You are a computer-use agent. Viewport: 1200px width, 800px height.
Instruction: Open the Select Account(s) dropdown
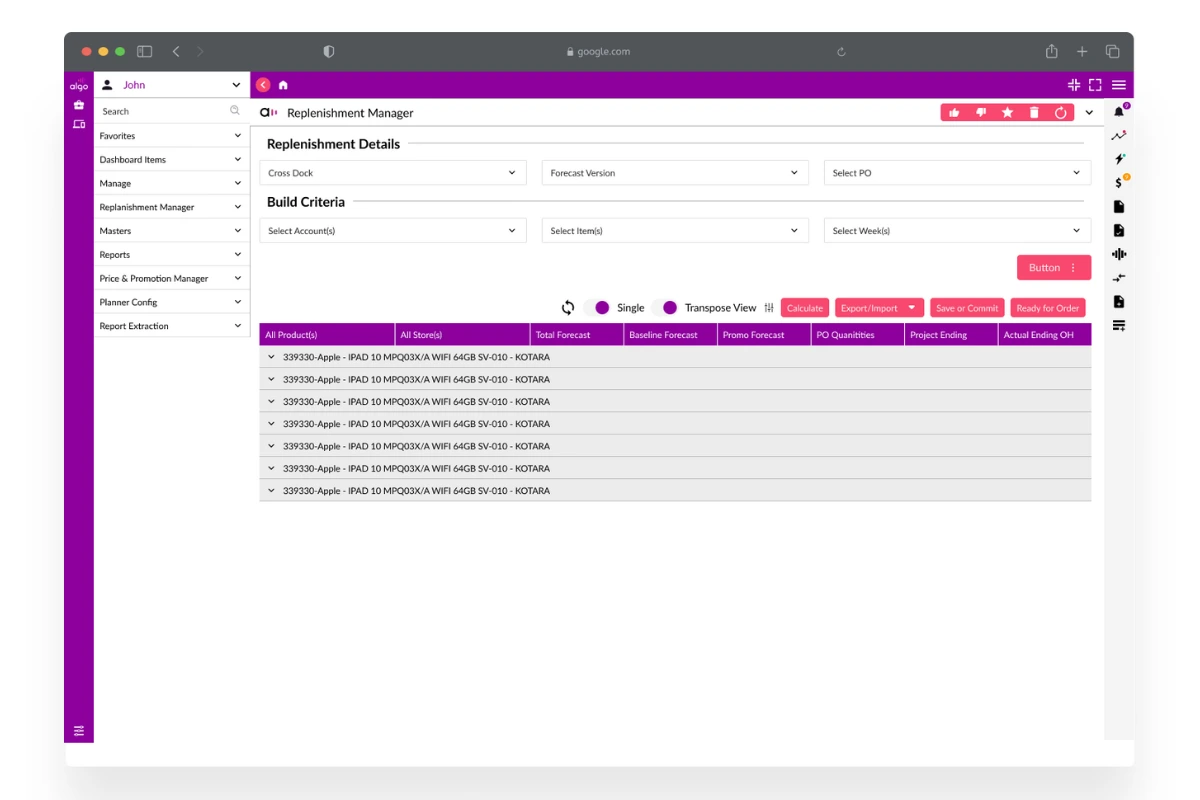[393, 231]
